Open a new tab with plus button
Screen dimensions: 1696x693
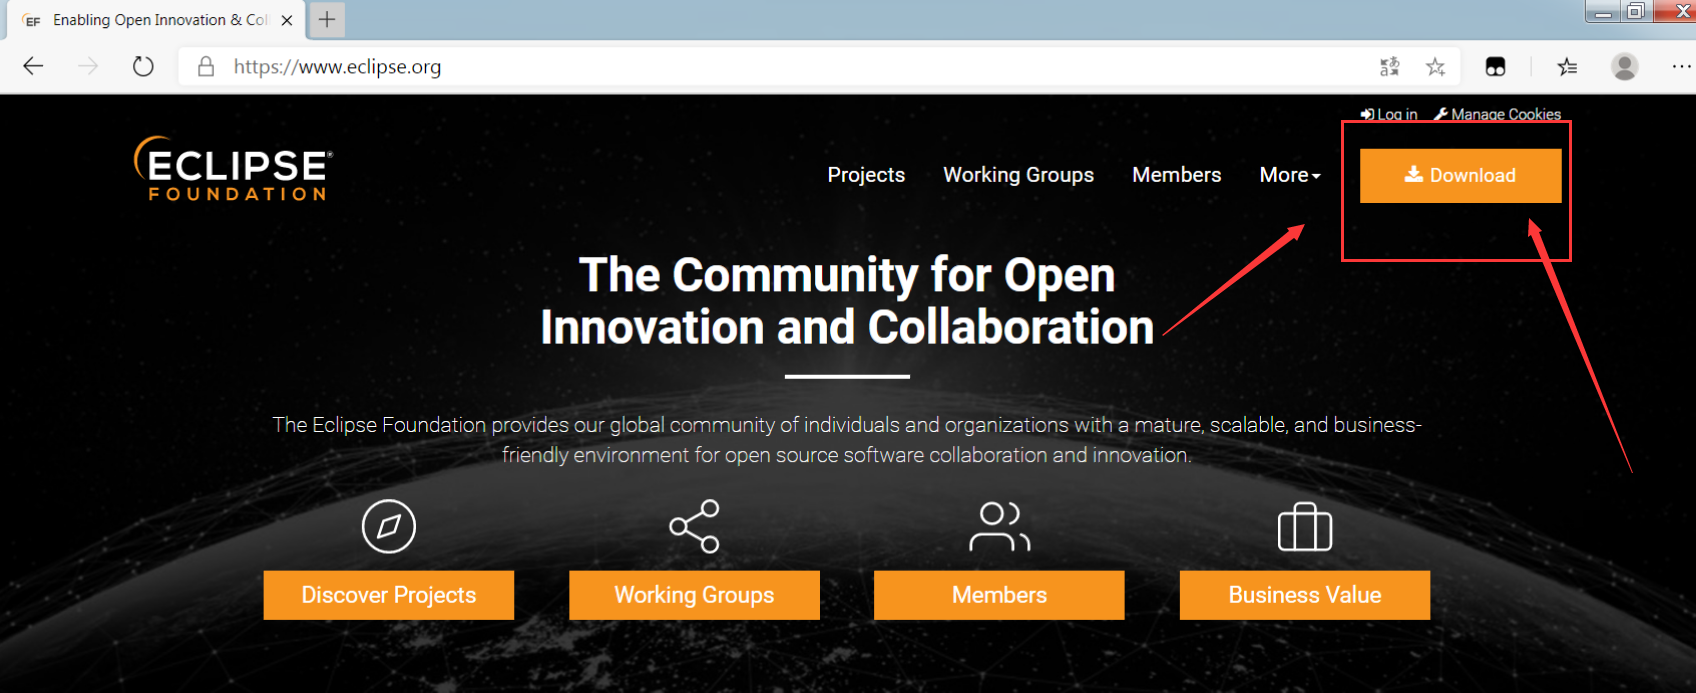point(327,19)
